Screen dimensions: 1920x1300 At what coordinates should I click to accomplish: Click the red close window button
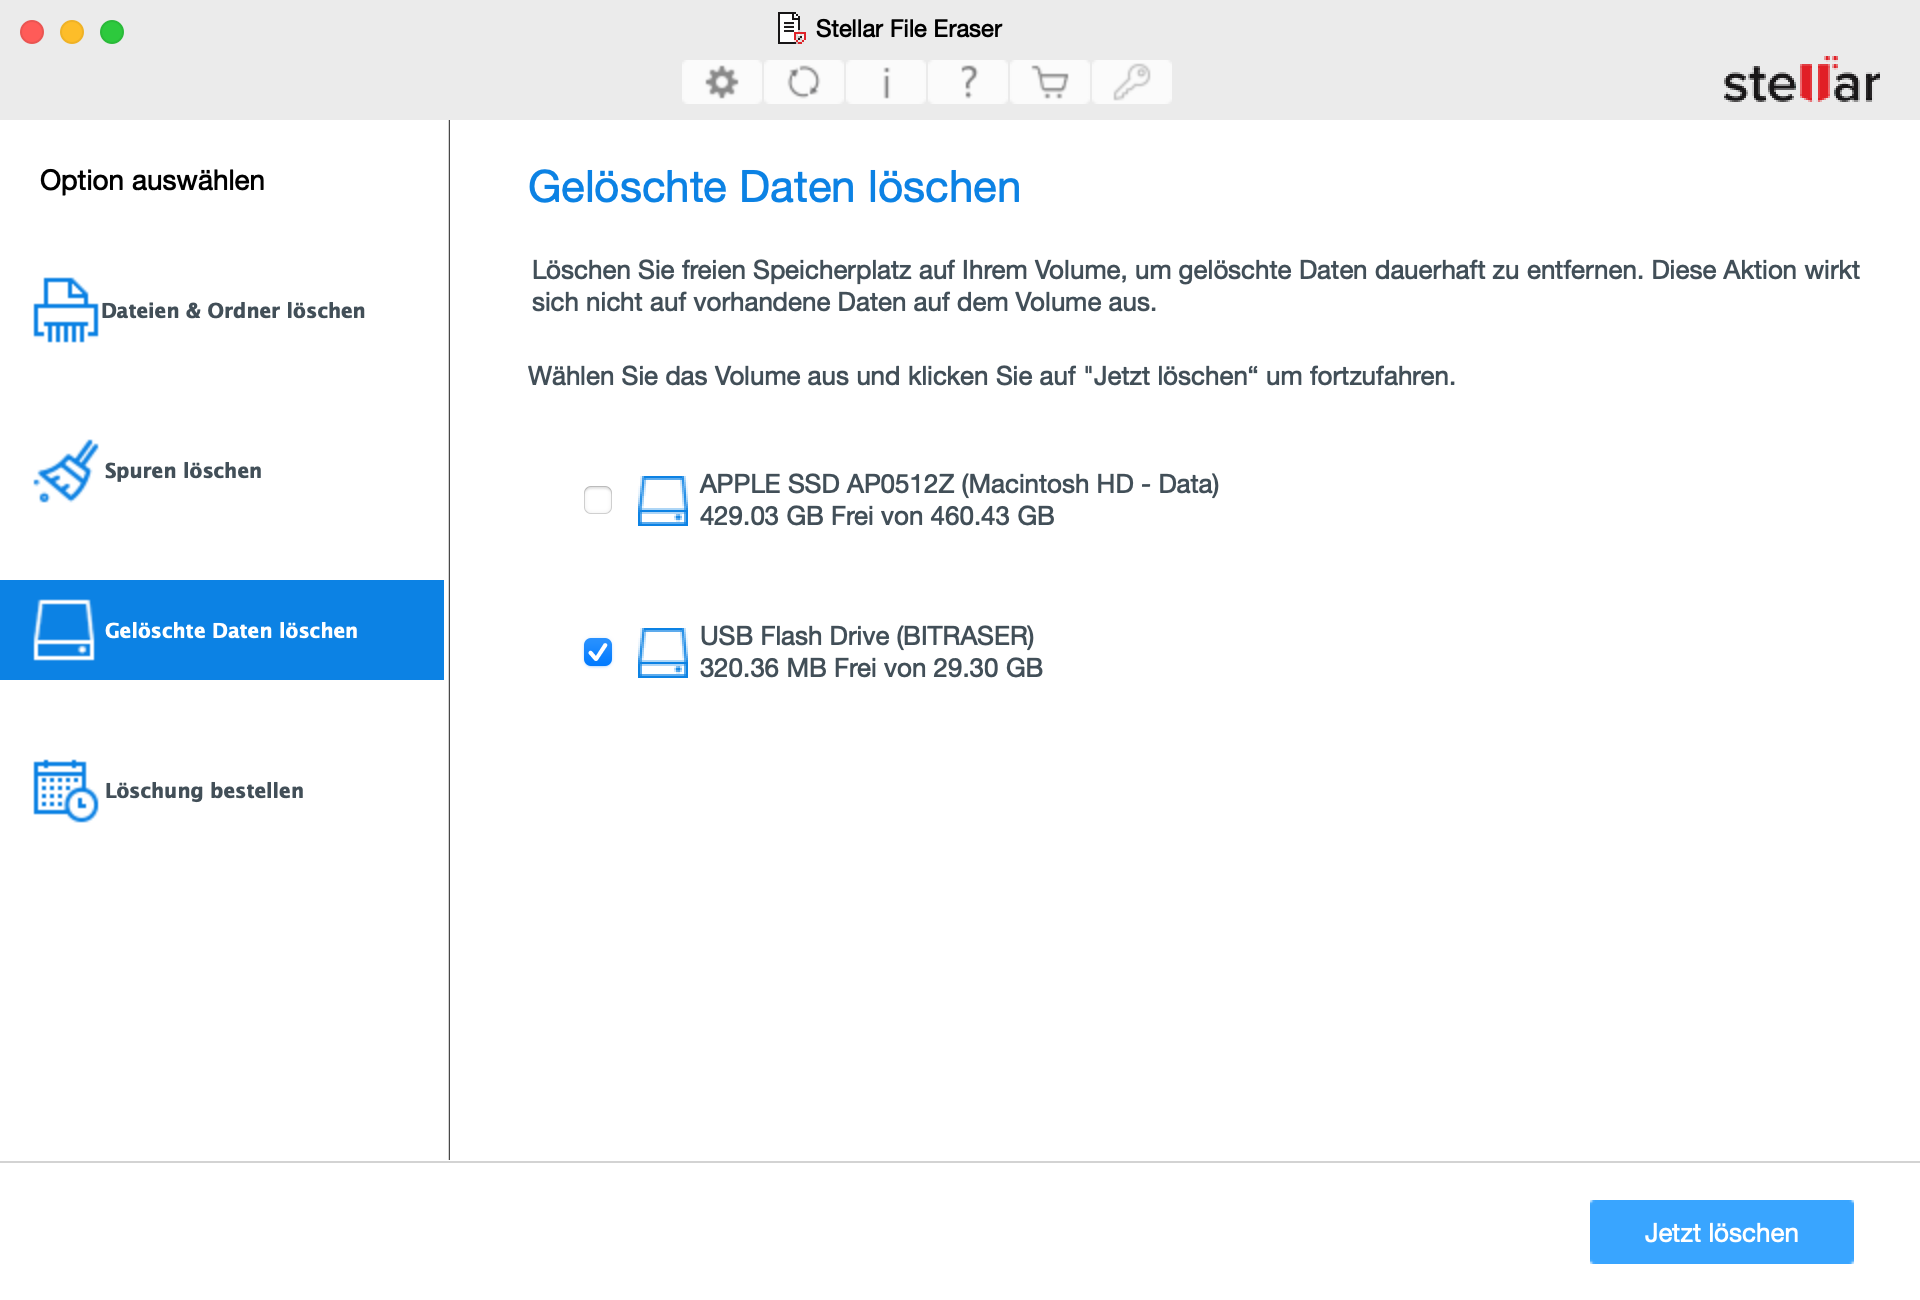(x=32, y=32)
